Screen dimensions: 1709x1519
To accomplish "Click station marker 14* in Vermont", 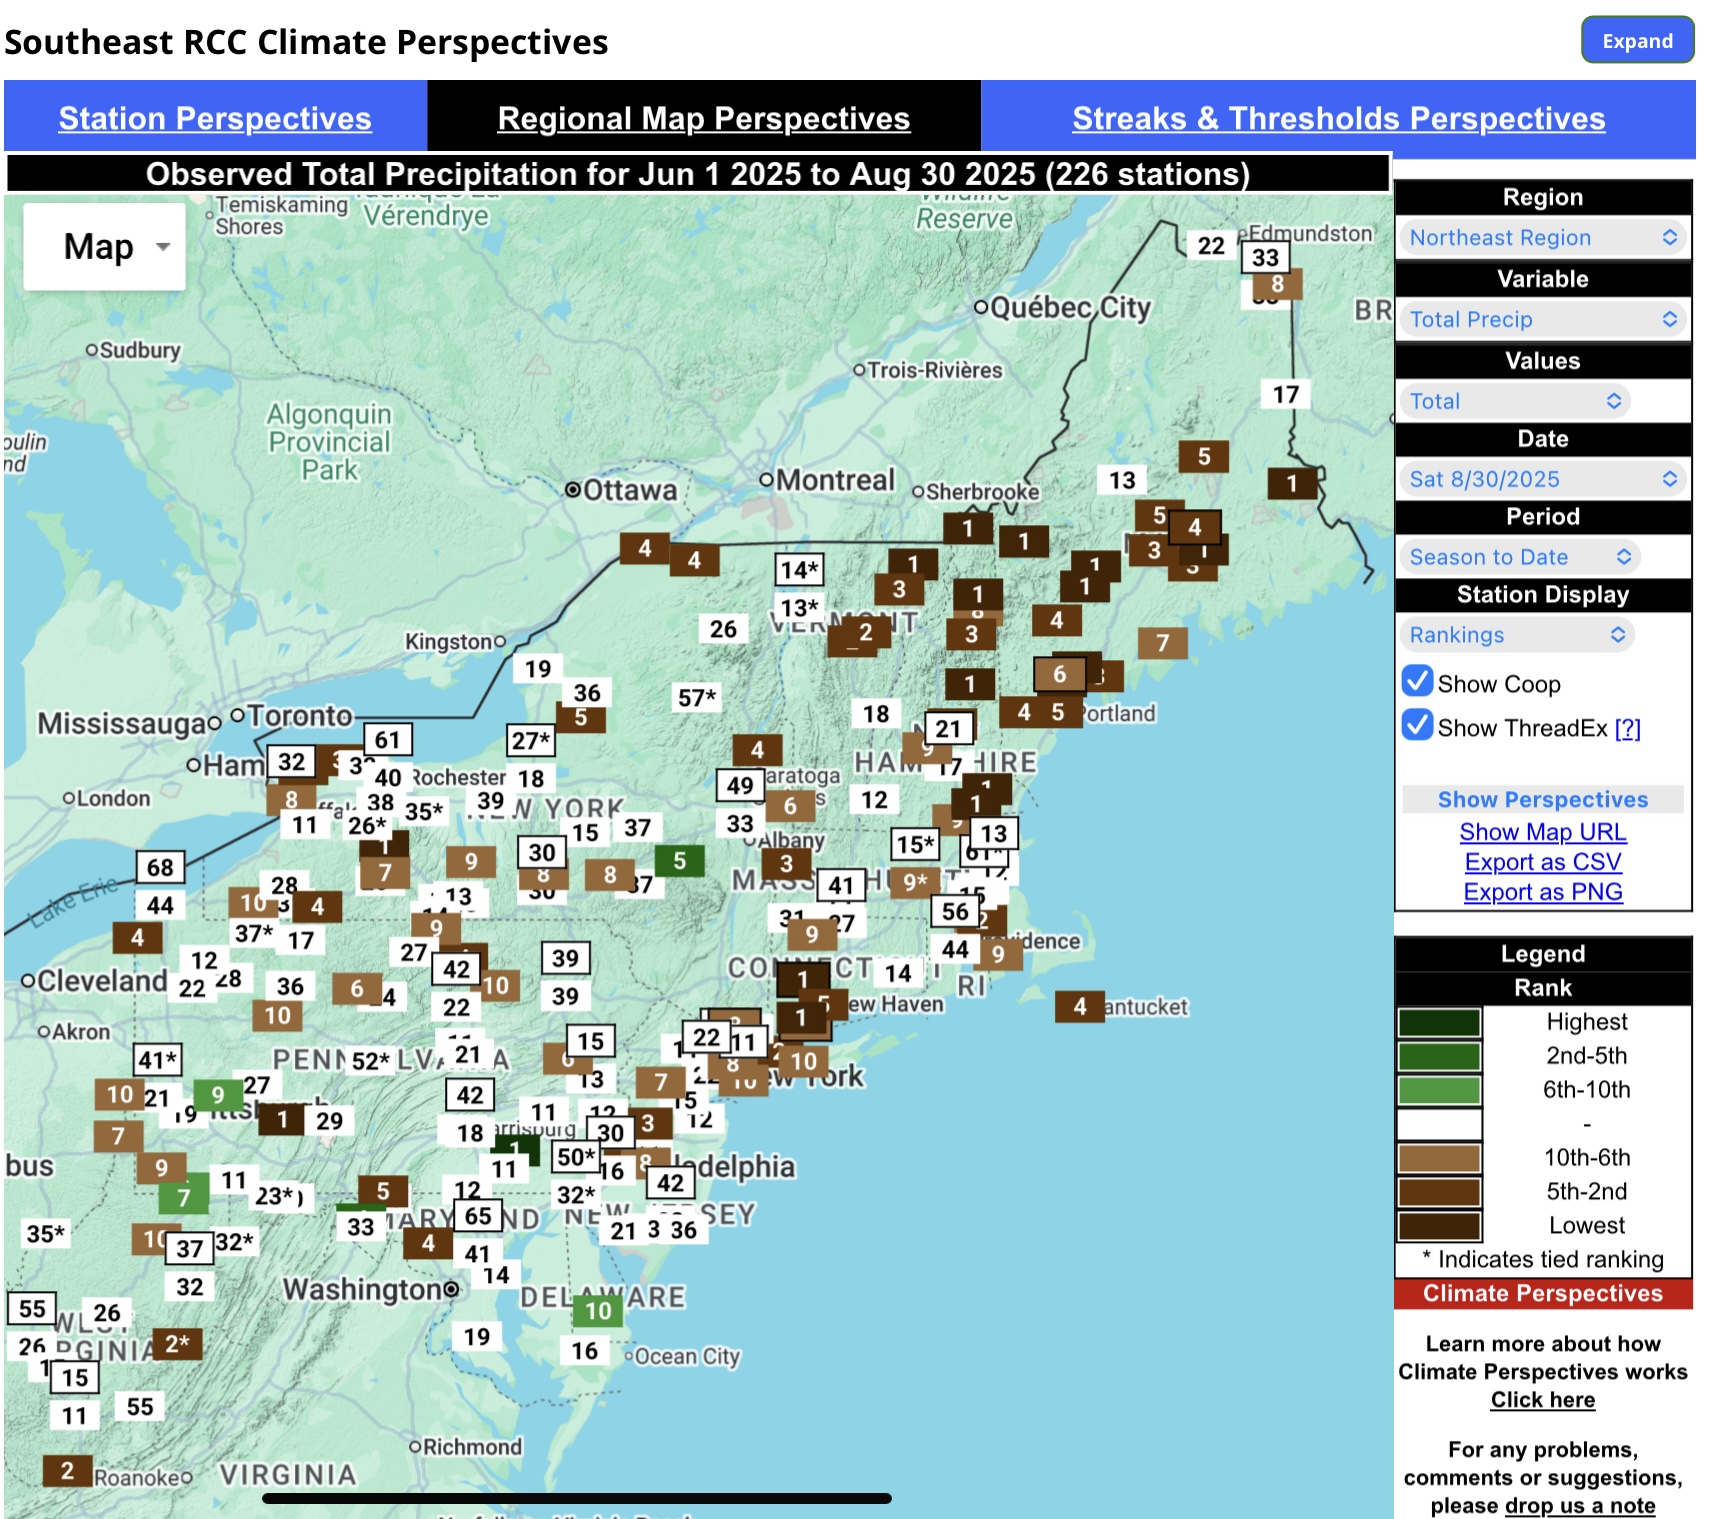I will [x=799, y=569].
